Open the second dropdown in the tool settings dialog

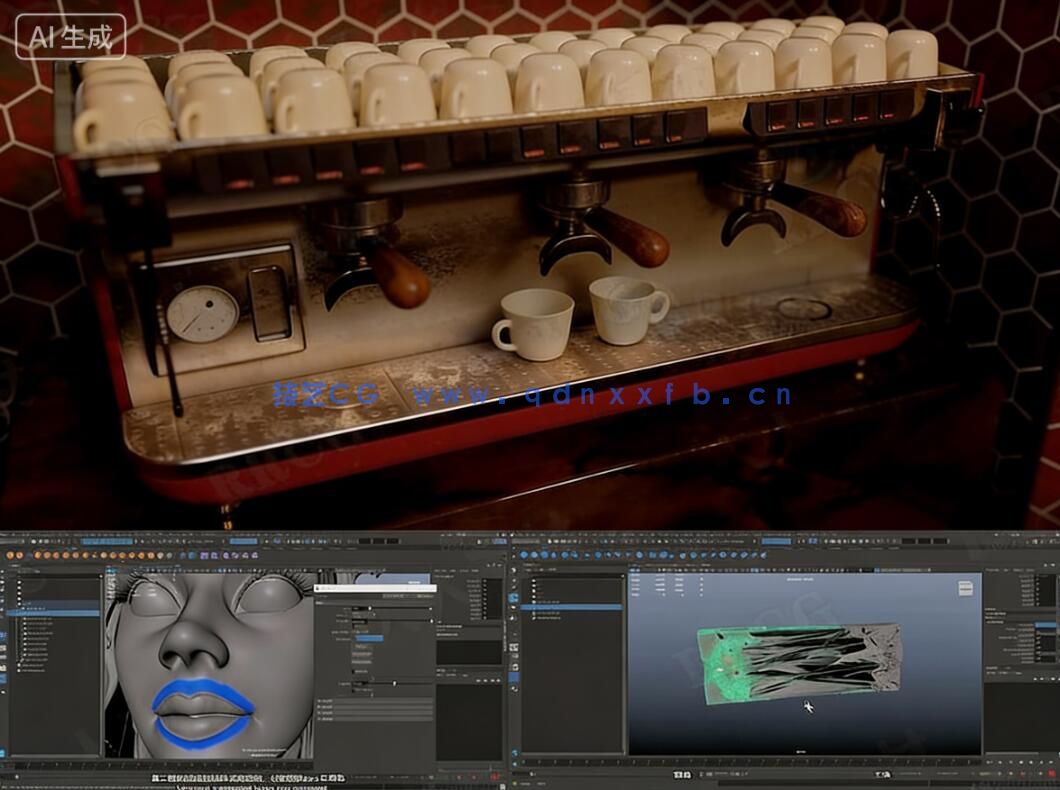(x=365, y=620)
